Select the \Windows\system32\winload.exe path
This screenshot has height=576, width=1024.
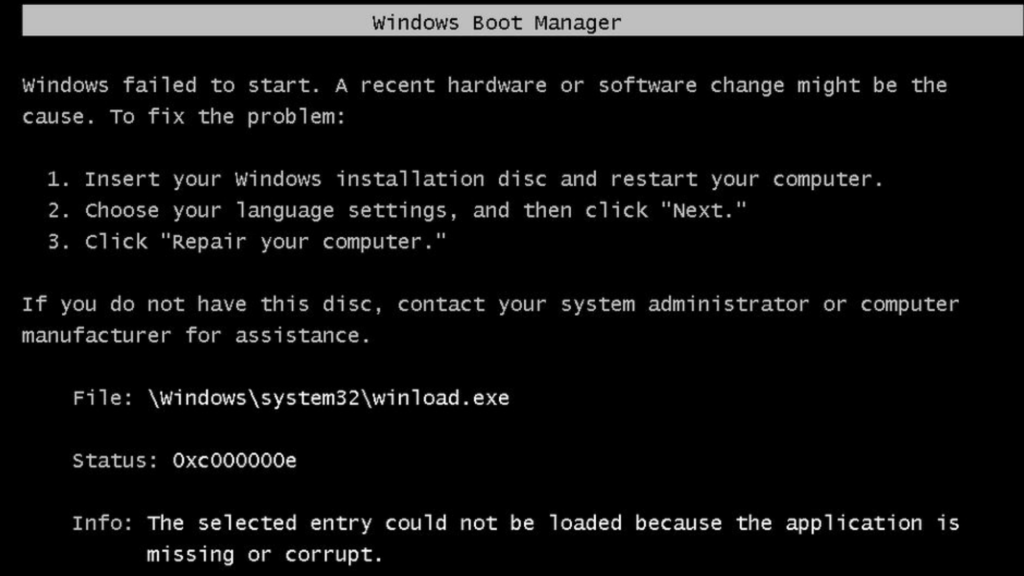pyautogui.click(x=328, y=398)
